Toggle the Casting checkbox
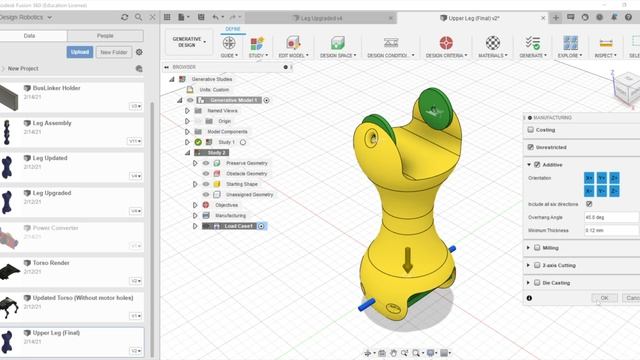 point(531,130)
